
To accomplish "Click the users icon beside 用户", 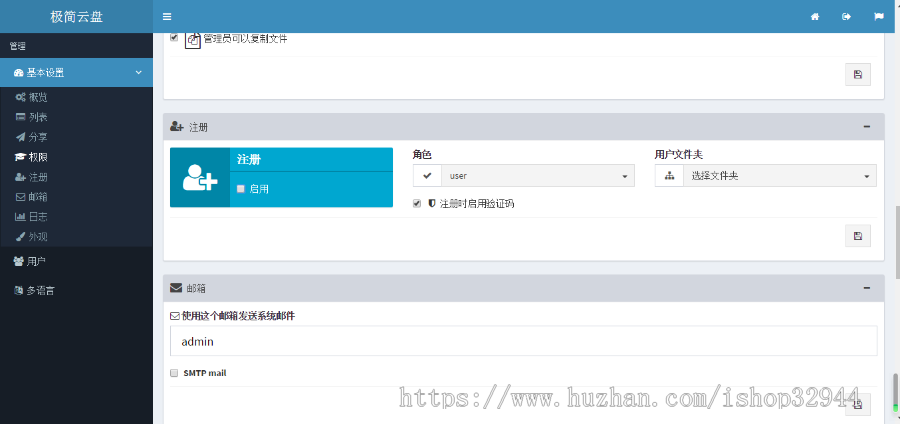I will point(18,262).
